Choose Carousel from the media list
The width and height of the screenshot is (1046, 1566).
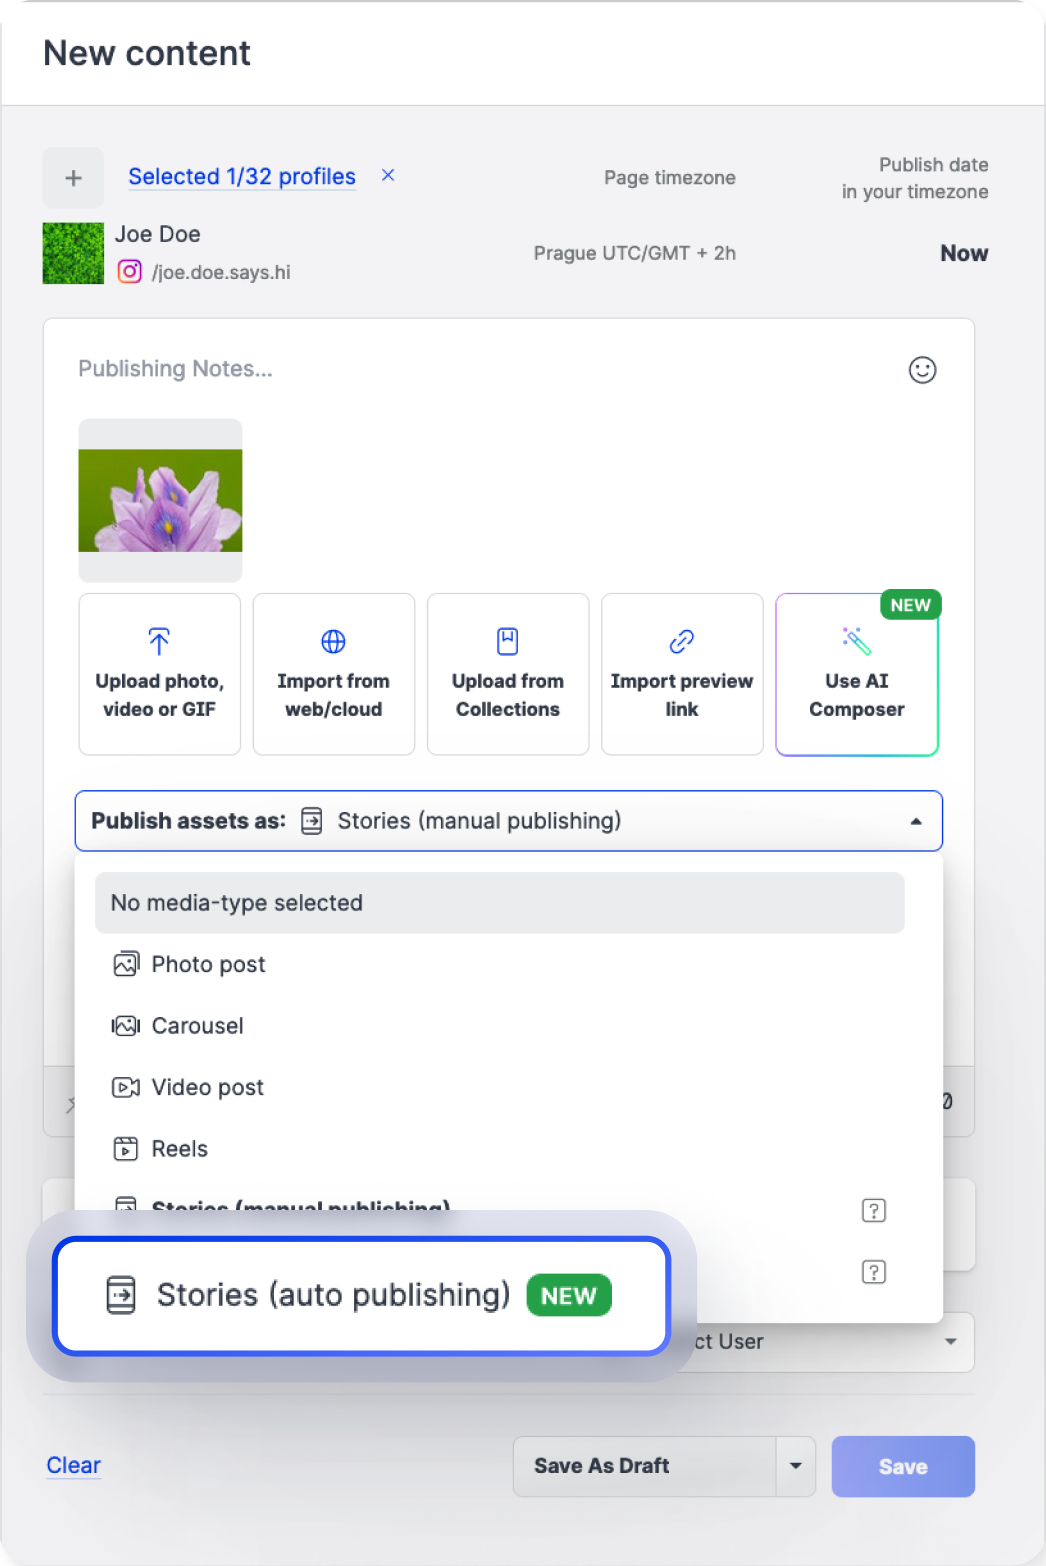click(197, 1026)
